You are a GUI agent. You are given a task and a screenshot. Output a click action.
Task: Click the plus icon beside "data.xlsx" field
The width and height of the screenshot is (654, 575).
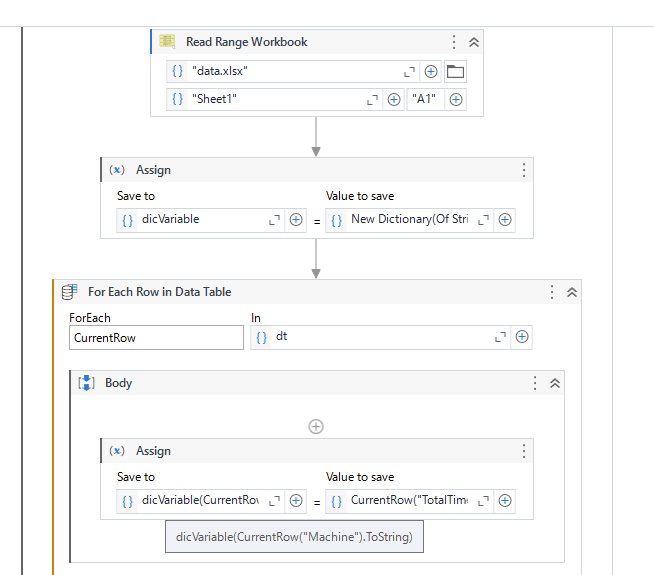431,72
